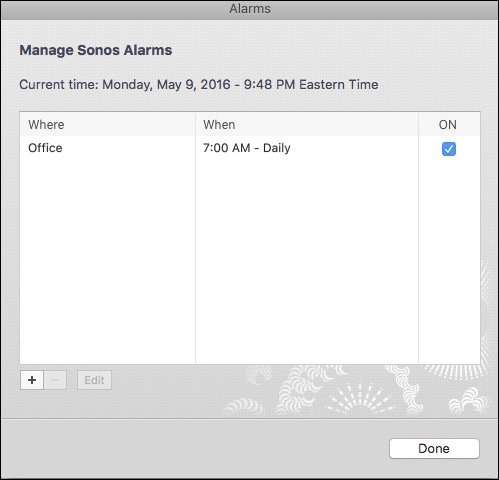Image resolution: width=499 pixels, height=480 pixels.
Task: Close the dialog with Done
Action: tap(434, 449)
